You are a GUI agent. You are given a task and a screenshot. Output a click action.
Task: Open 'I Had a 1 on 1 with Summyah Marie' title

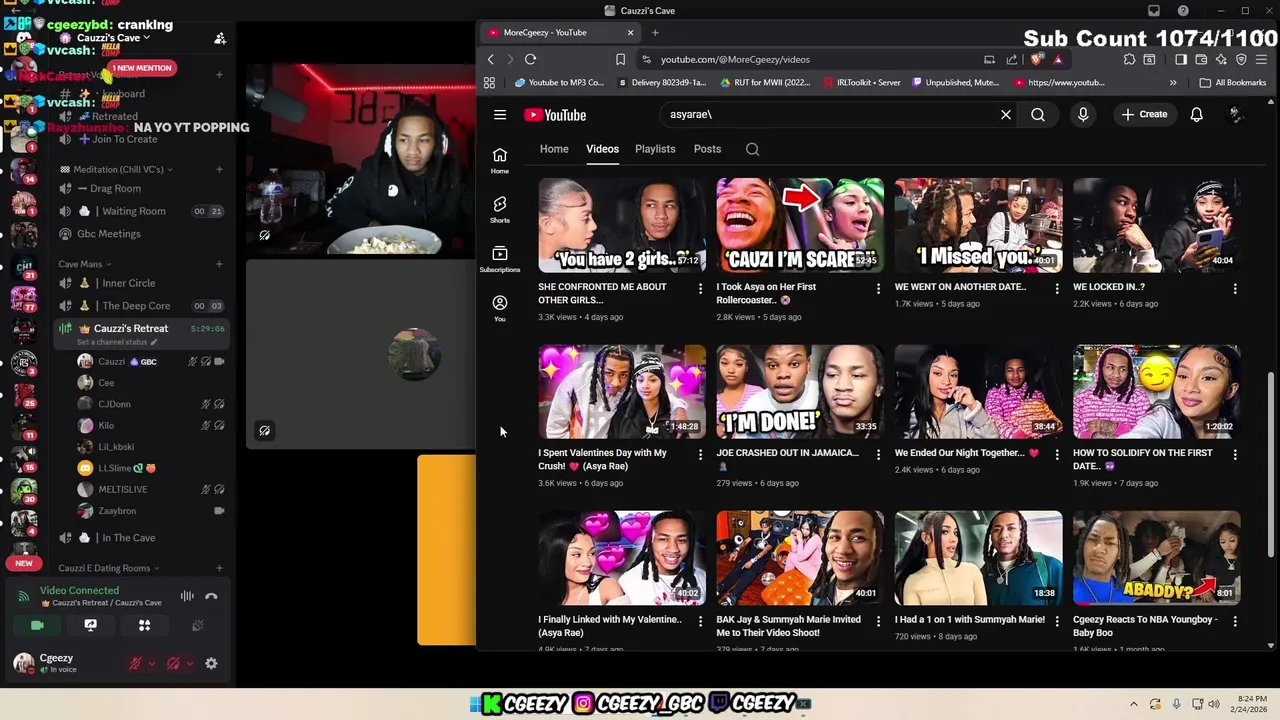(970, 619)
